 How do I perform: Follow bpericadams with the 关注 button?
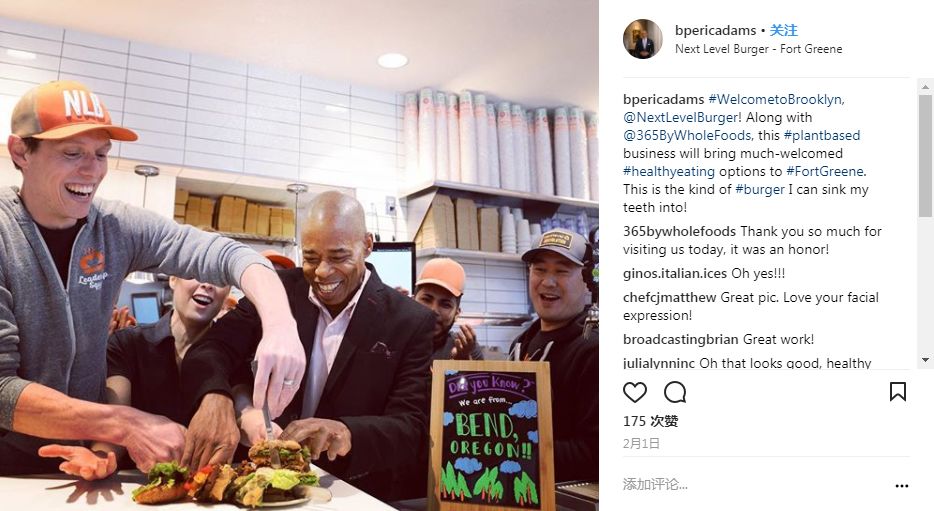[783, 30]
